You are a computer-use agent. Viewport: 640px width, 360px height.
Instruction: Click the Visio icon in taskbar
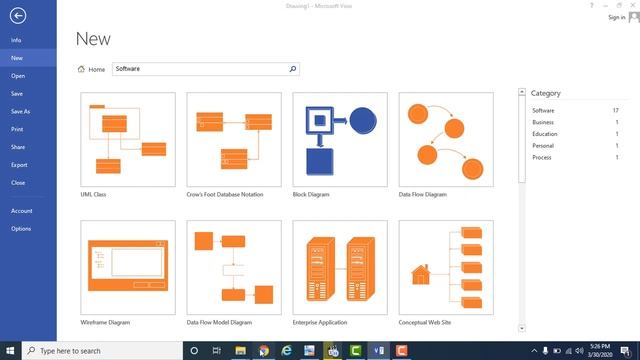coord(379,351)
